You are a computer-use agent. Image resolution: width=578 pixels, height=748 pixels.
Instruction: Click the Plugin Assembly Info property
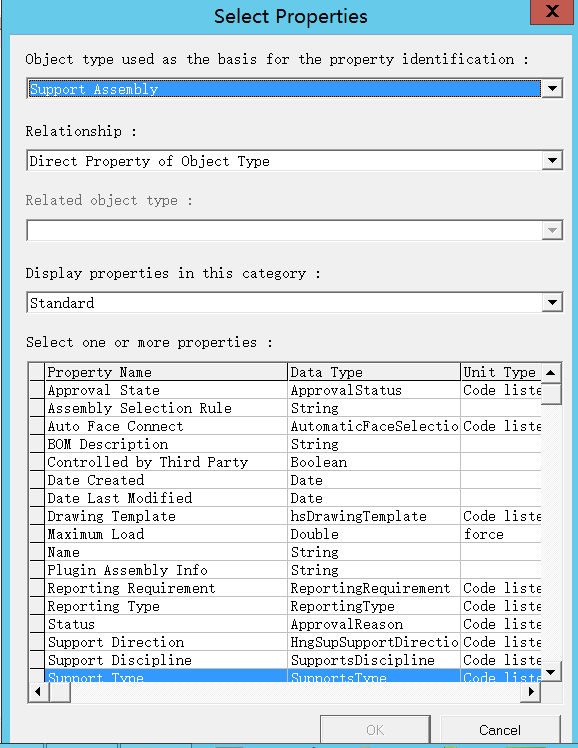tap(127, 570)
